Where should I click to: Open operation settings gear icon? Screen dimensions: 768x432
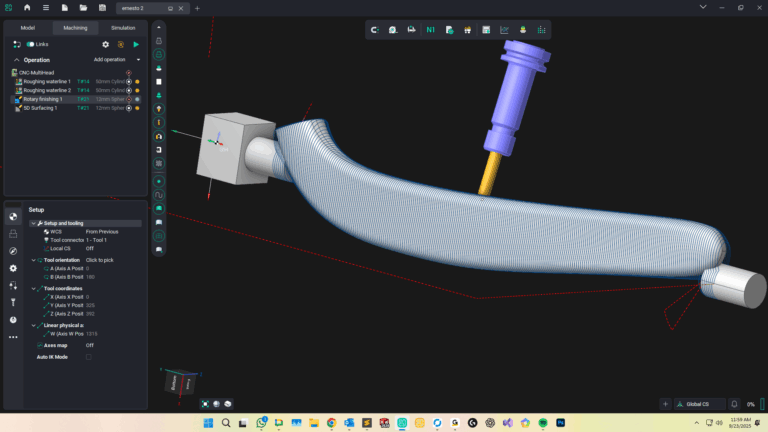click(x=106, y=44)
